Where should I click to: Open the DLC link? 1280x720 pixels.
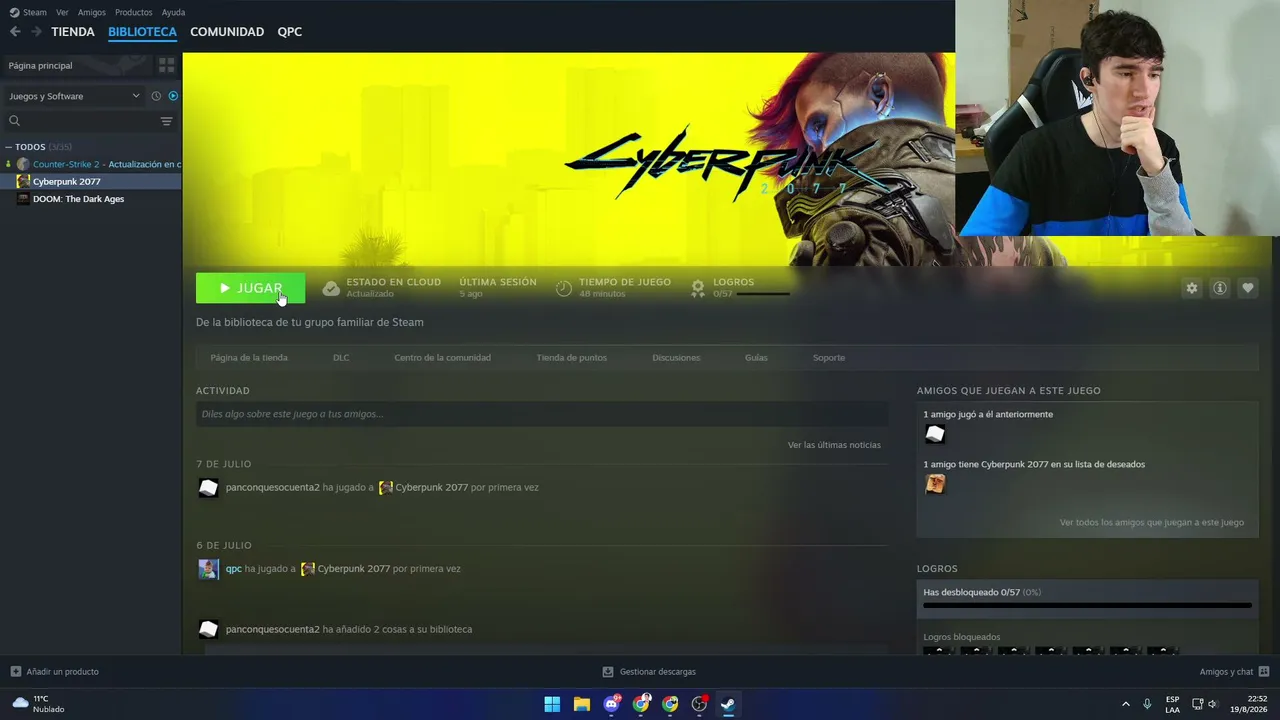(x=341, y=358)
